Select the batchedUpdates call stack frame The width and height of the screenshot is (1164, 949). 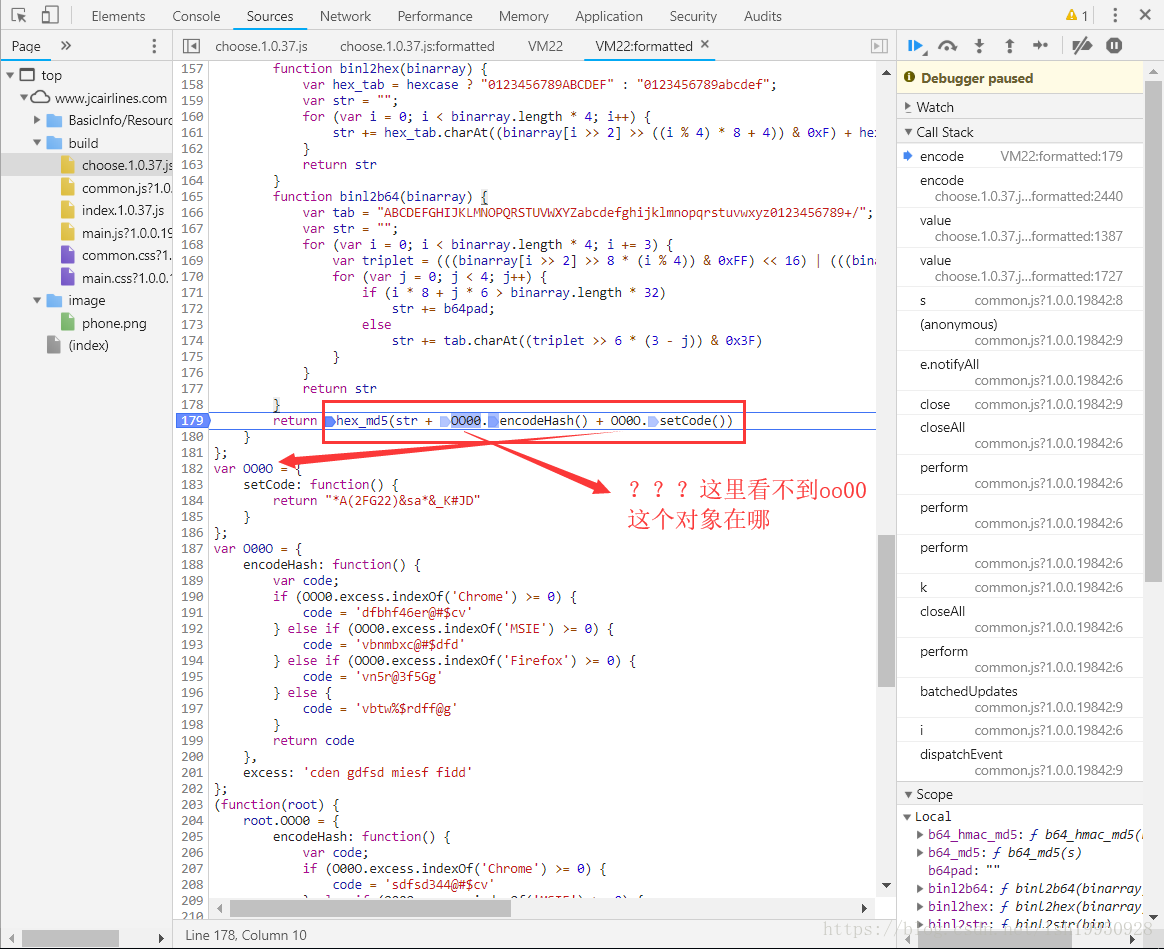(x=1021, y=699)
